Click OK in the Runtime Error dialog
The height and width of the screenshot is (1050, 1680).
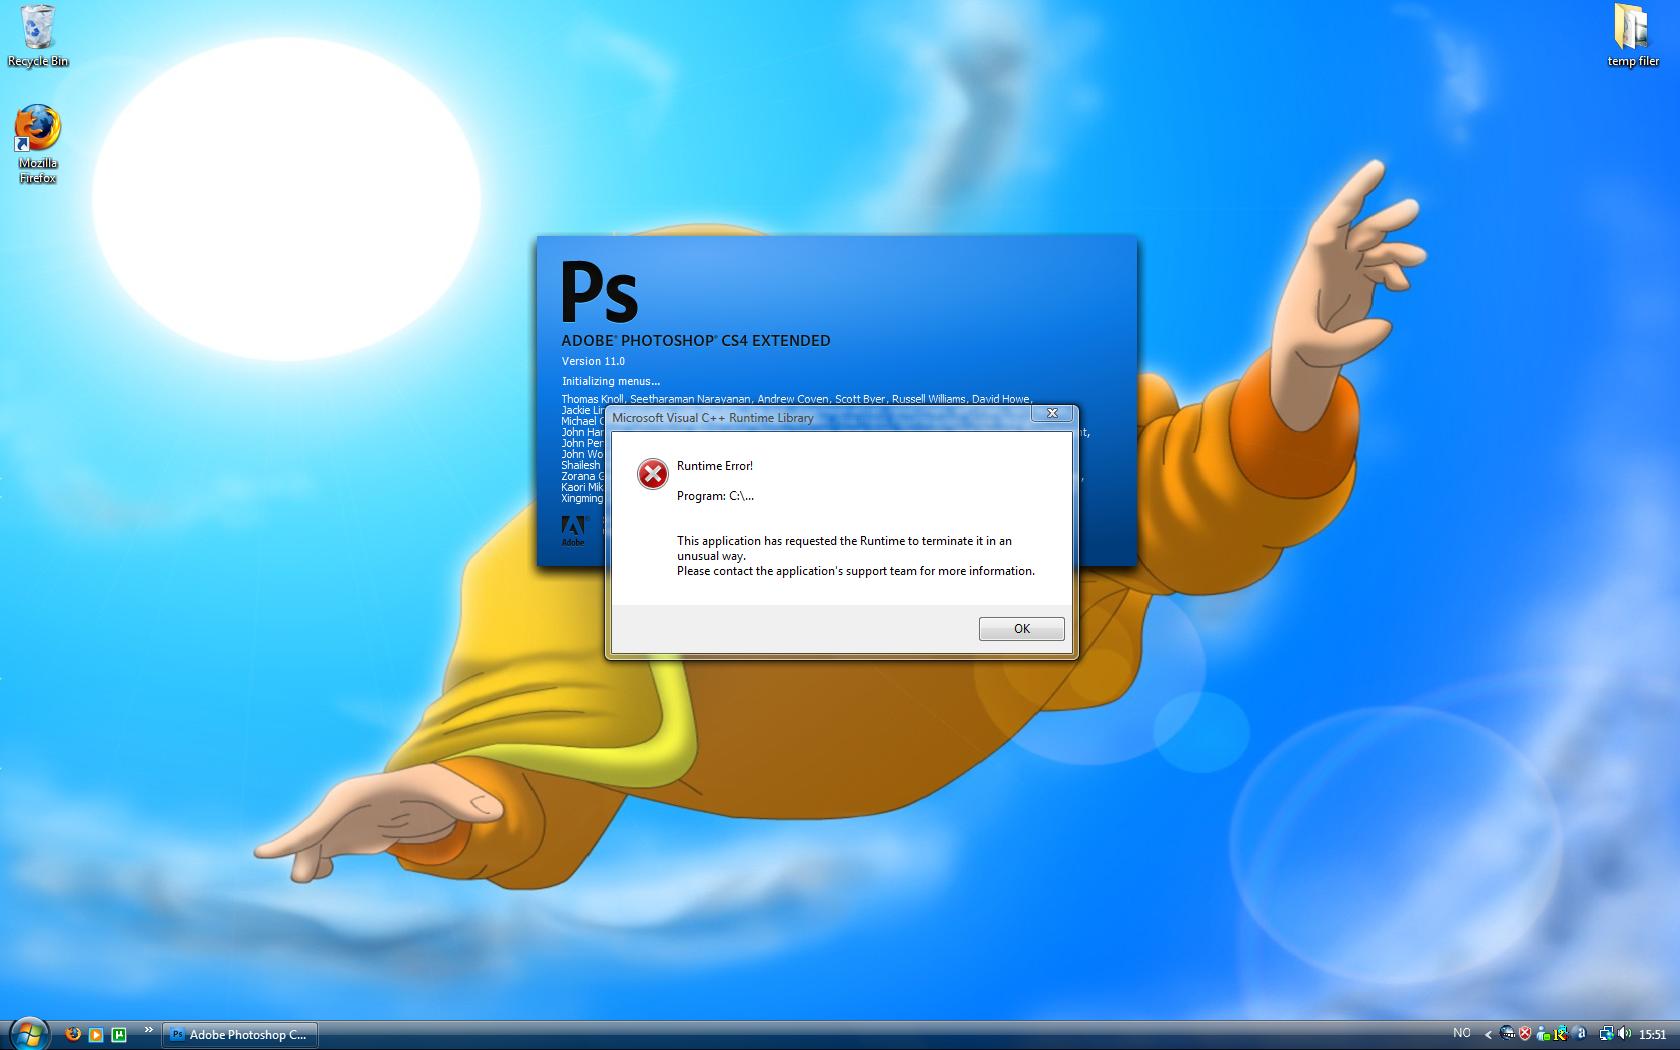click(1021, 628)
